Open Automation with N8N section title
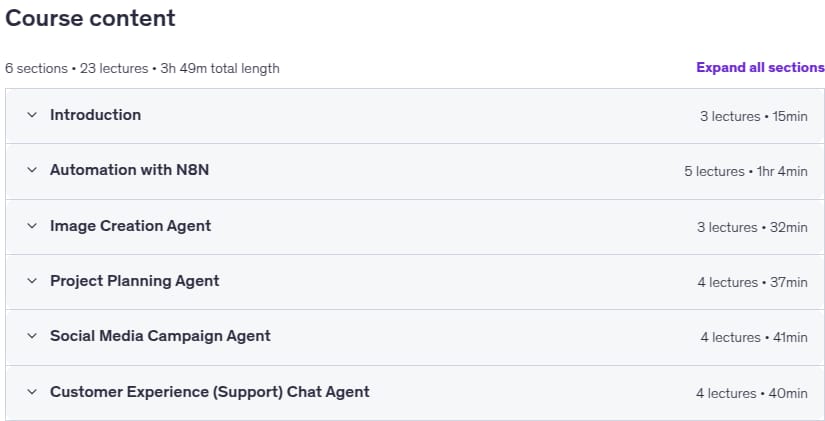This screenshot has height=421, width=825. (129, 170)
